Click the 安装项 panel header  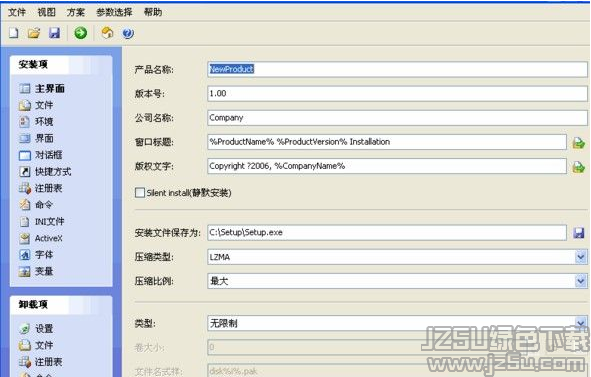[x=61, y=65]
